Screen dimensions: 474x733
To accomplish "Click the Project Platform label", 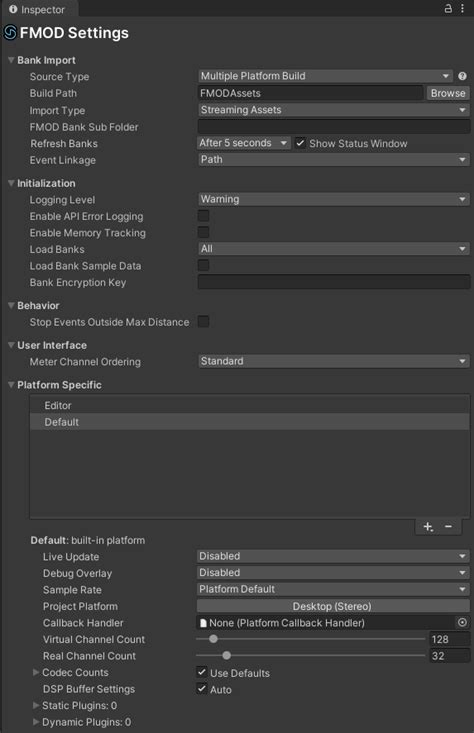I will tap(80, 606).
